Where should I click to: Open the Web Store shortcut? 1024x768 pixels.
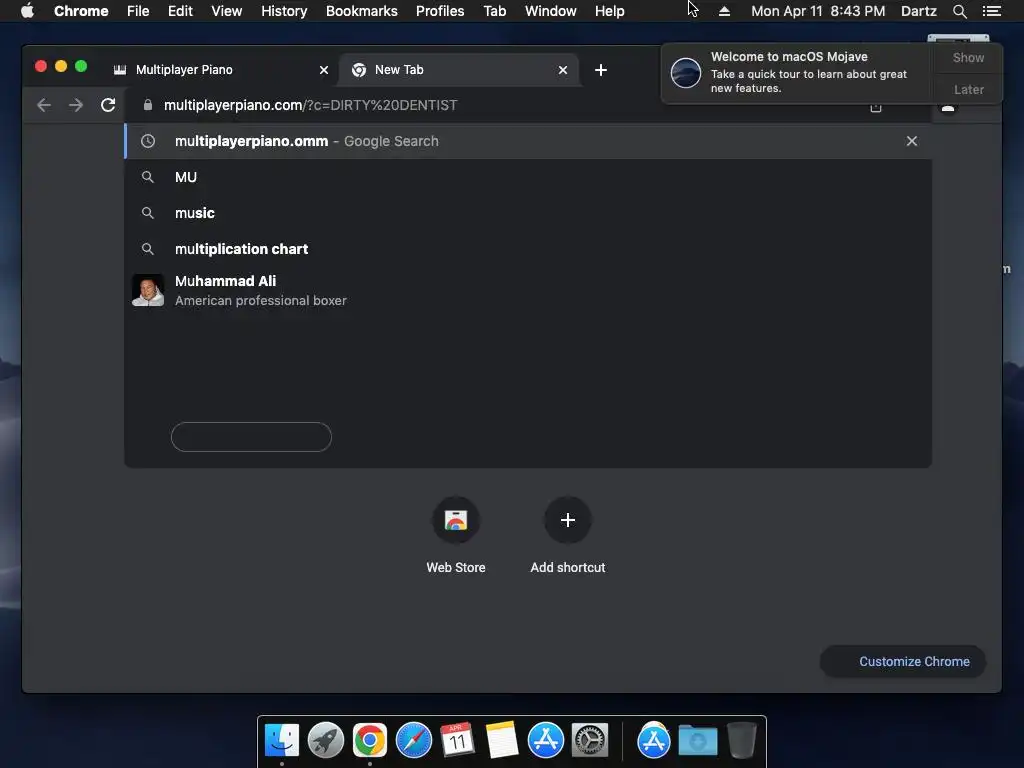(x=456, y=536)
